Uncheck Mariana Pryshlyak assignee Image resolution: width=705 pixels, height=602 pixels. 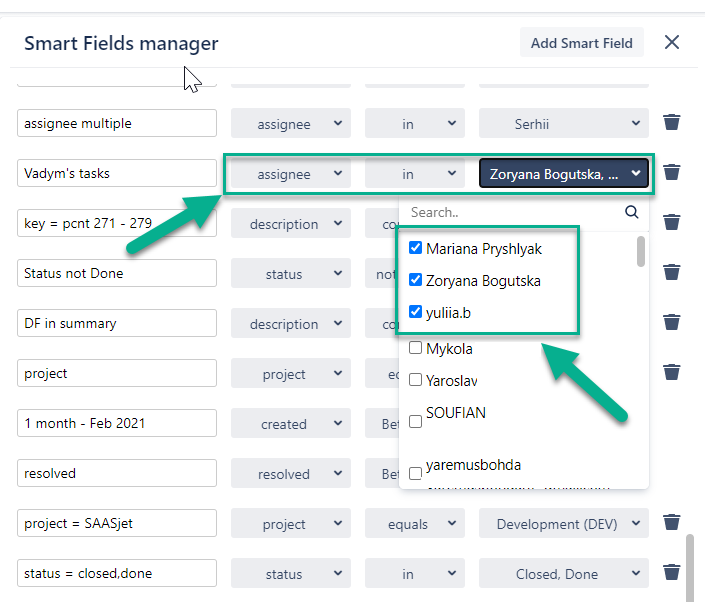415,248
